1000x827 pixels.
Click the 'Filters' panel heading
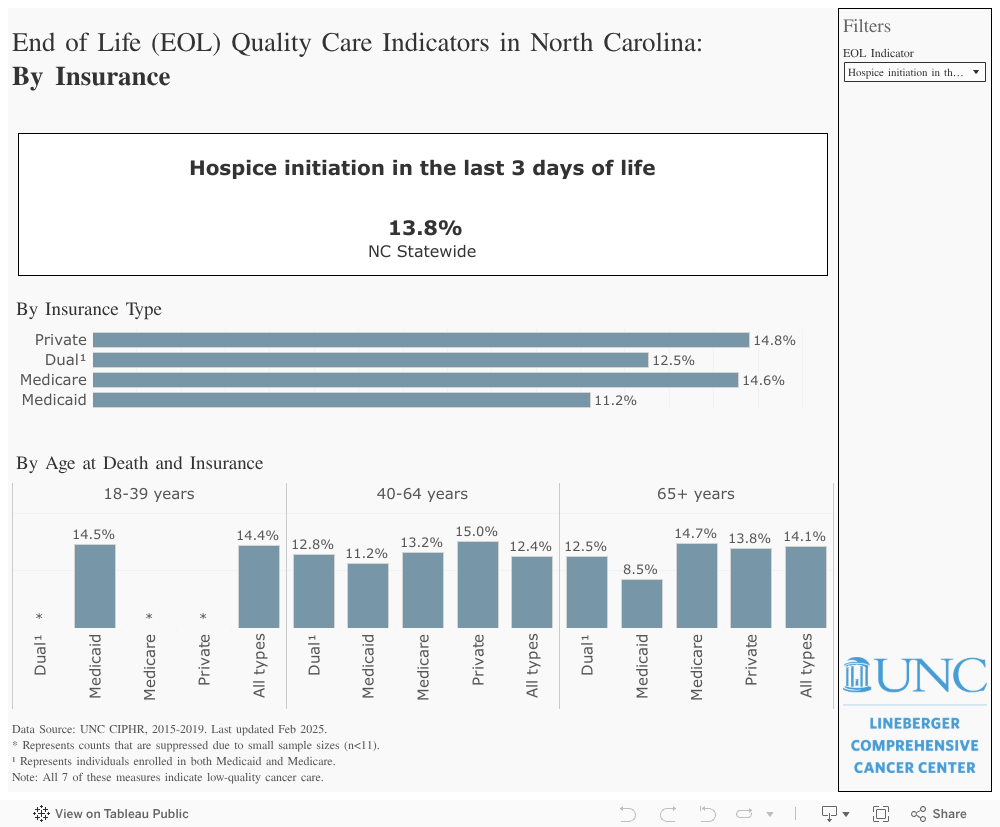pyautogui.click(x=867, y=26)
